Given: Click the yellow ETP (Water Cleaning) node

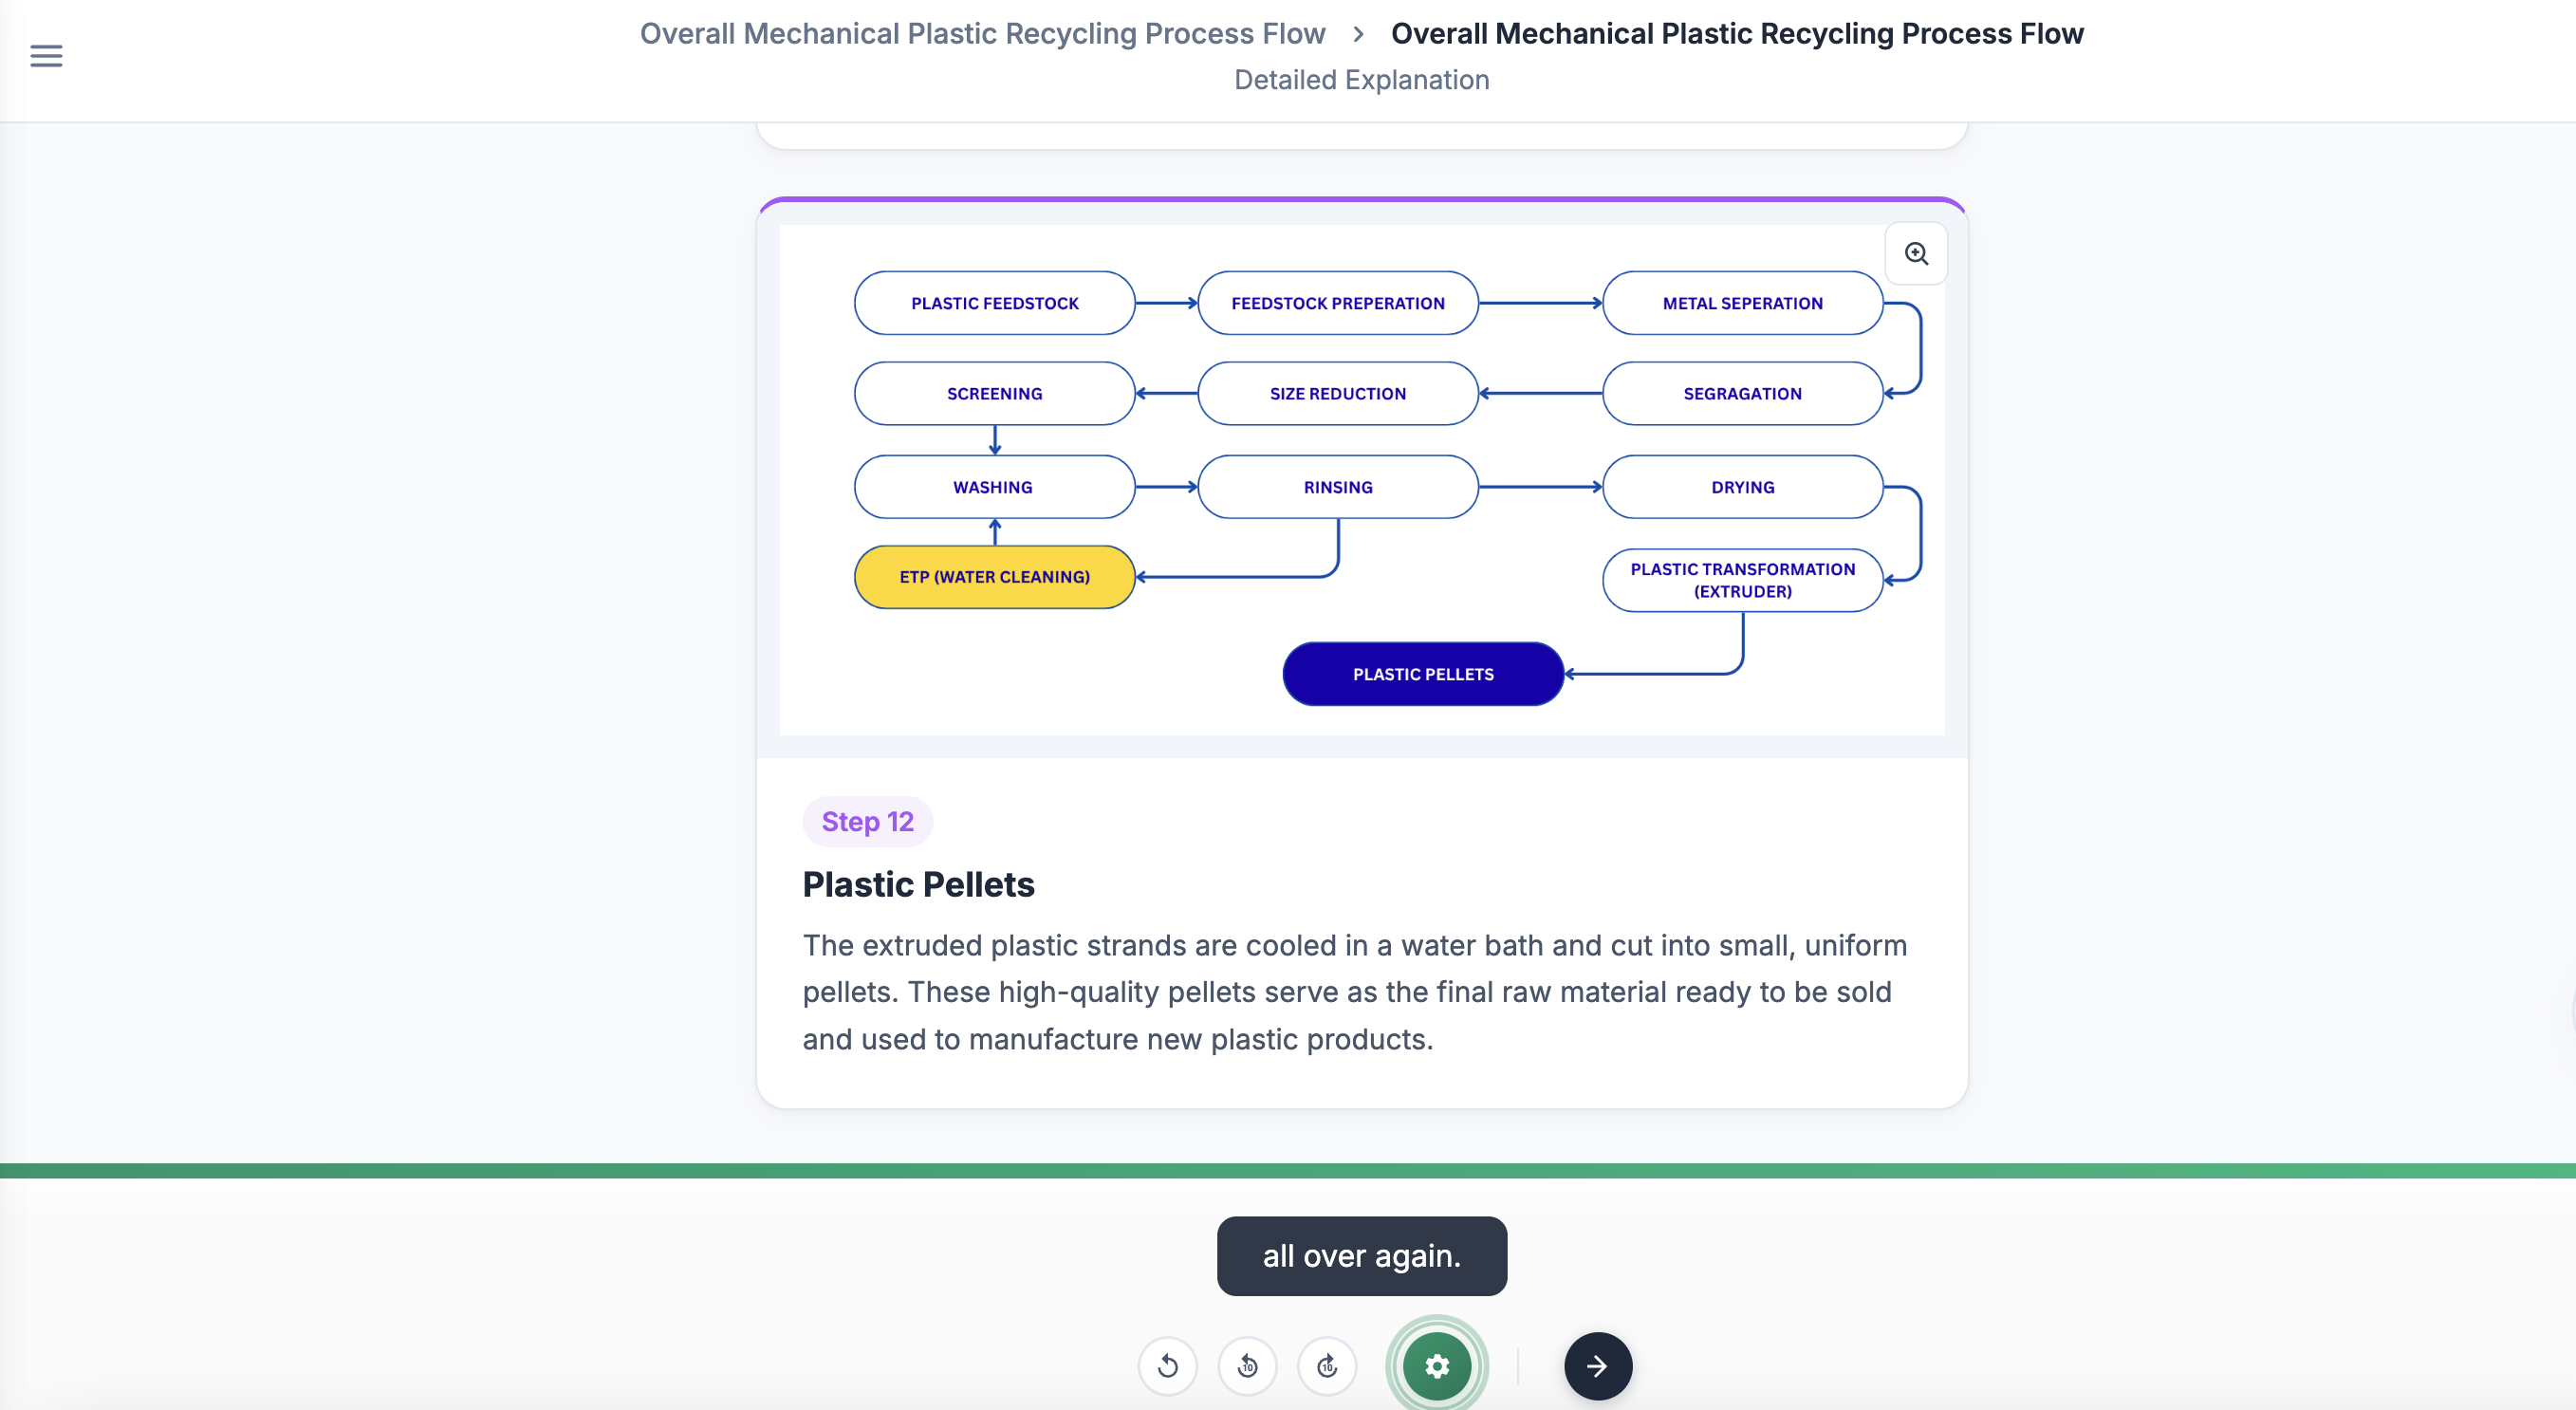Looking at the screenshot, I should (994, 577).
